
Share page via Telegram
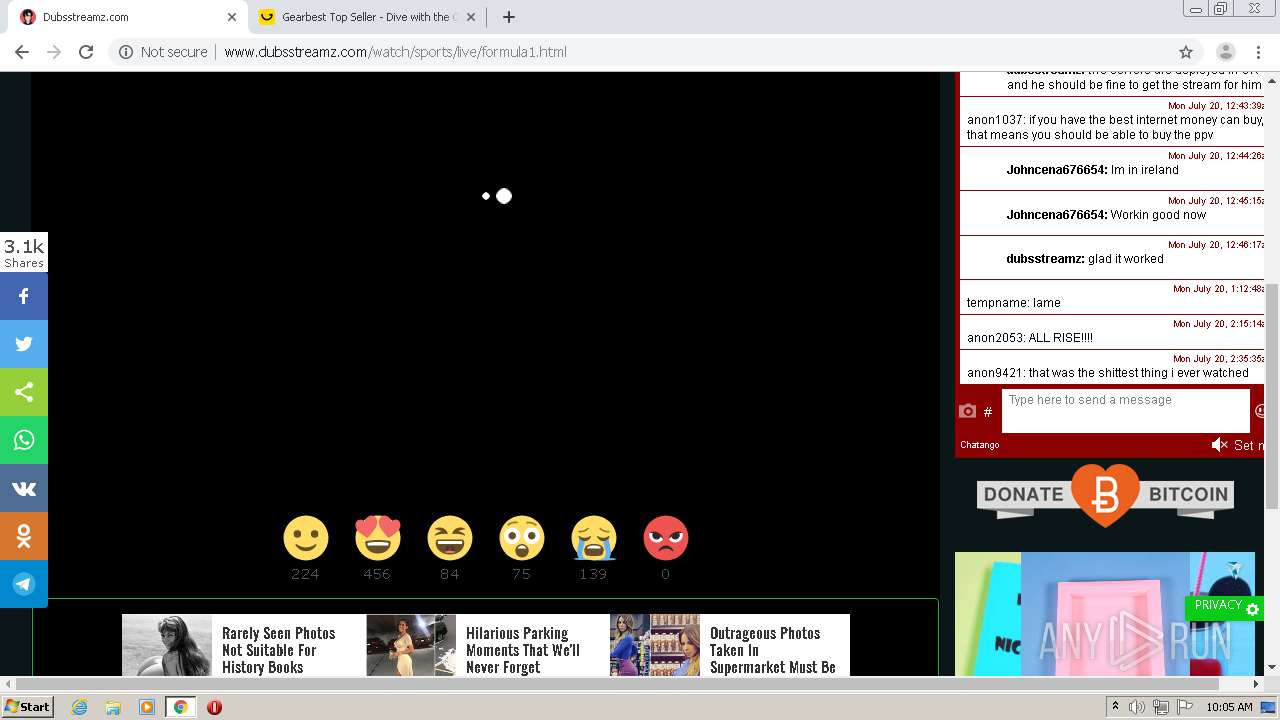pyautogui.click(x=24, y=584)
